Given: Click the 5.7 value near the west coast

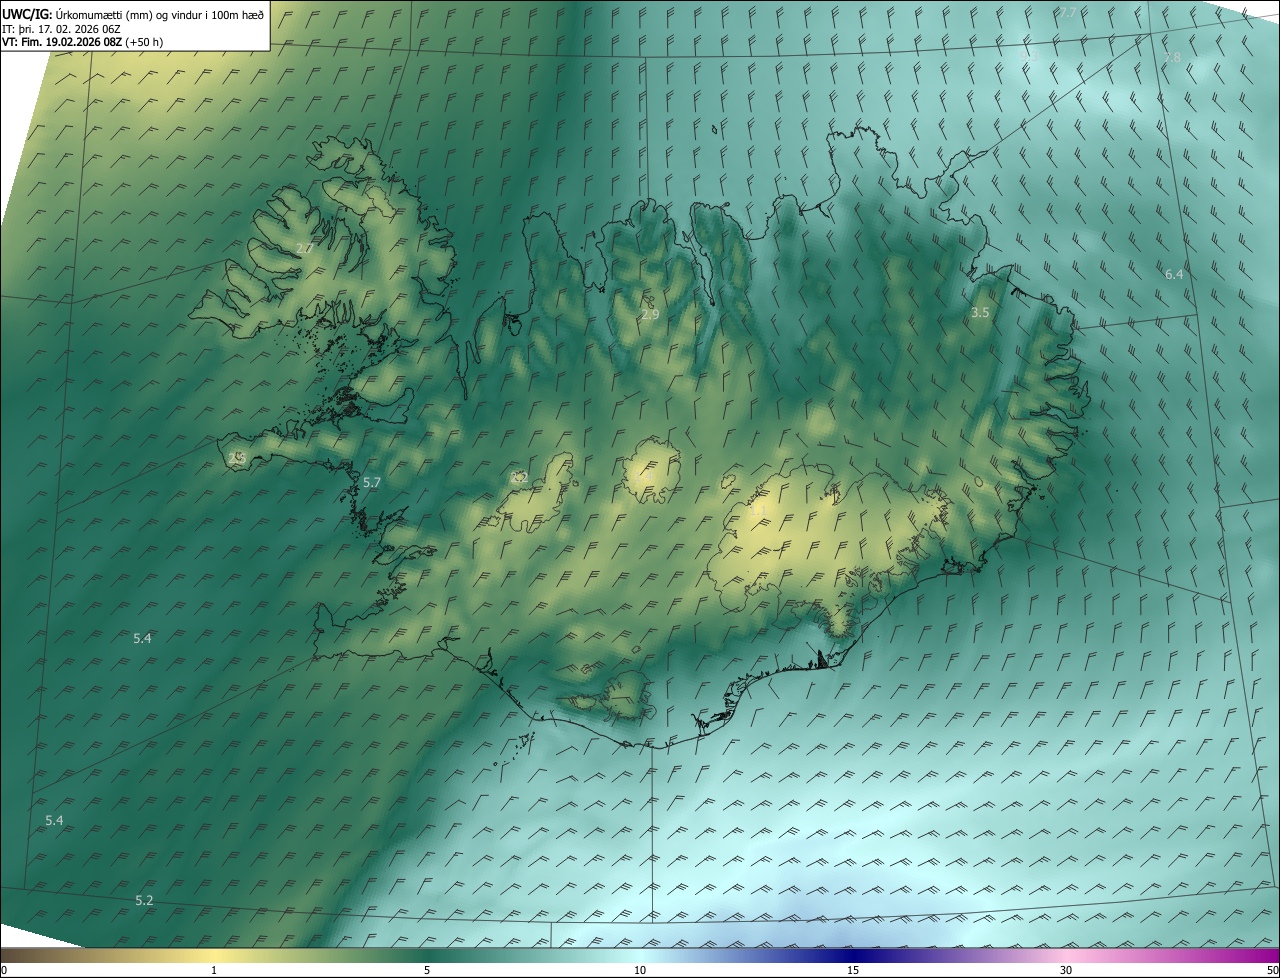Looking at the screenshot, I should [372, 482].
